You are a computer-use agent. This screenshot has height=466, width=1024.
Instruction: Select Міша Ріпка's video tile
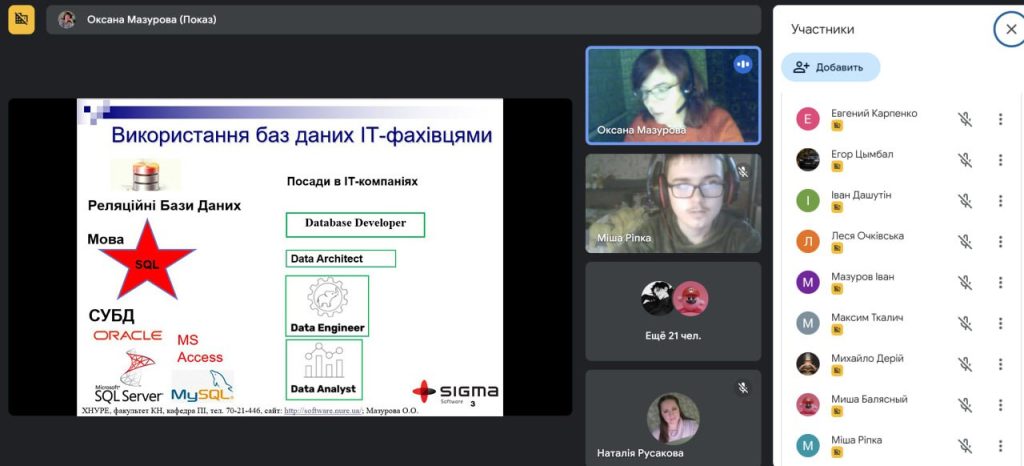[x=672, y=203]
